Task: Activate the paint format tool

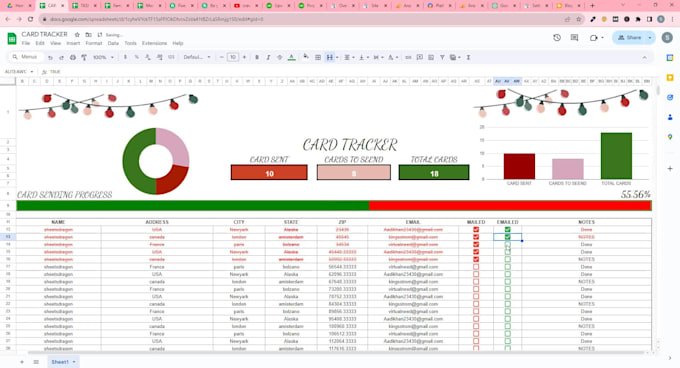Action: (84, 57)
